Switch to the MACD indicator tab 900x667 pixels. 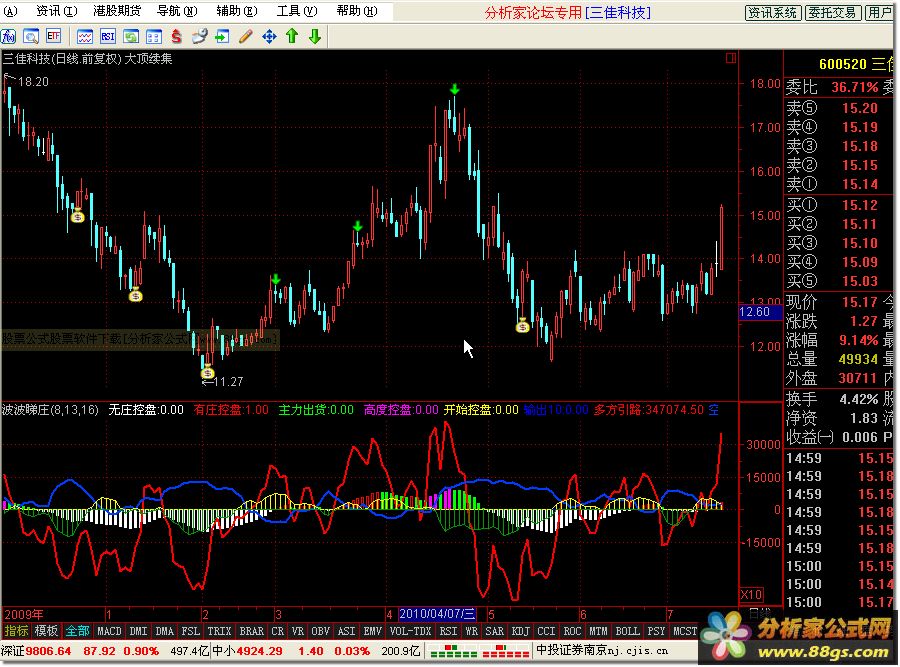pyautogui.click(x=109, y=631)
